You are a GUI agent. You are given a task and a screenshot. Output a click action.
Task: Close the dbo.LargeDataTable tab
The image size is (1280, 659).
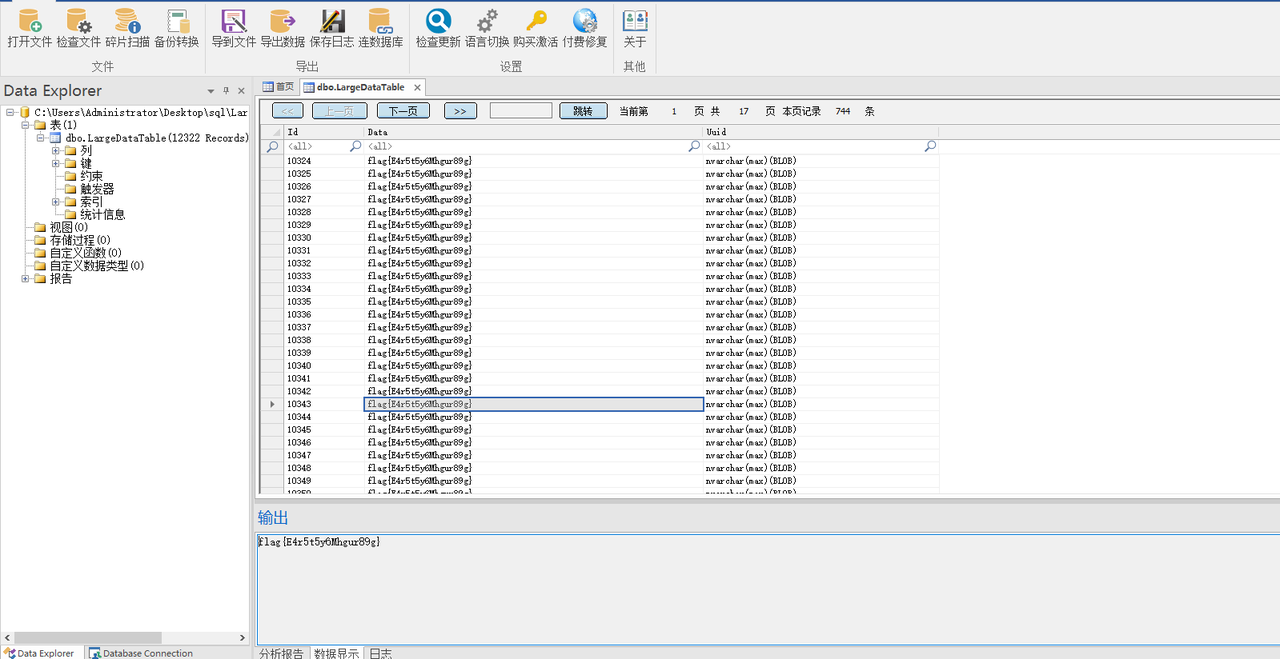pyautogui.click(x=418, y=88)
